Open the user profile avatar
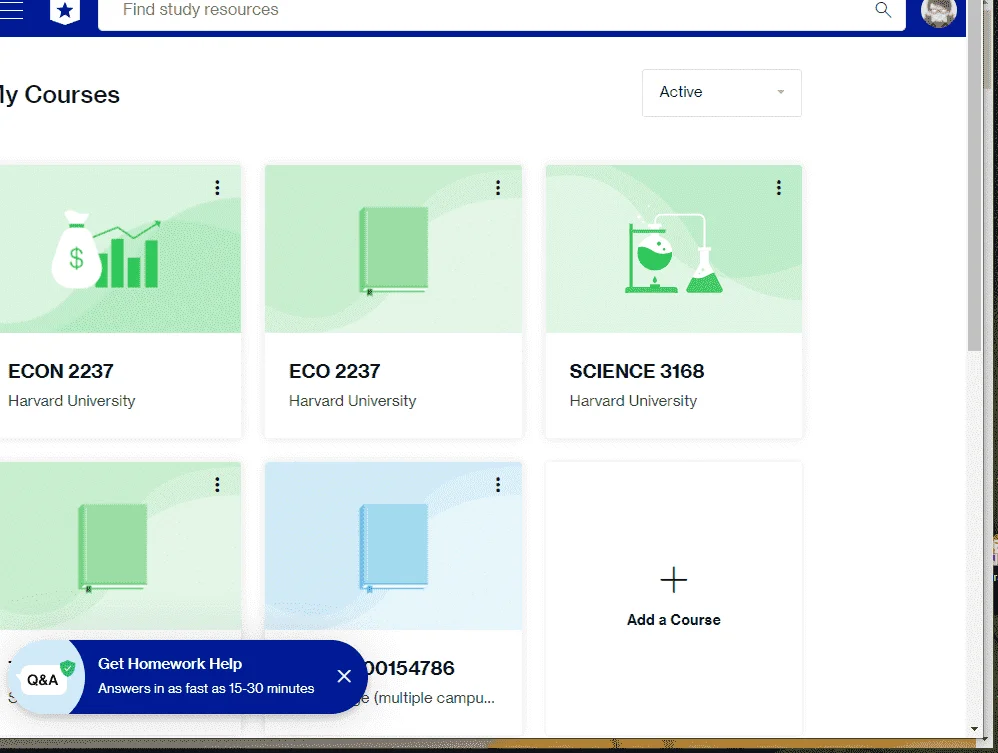The height and width of the screenshot is (753, 998). point(938,11)
